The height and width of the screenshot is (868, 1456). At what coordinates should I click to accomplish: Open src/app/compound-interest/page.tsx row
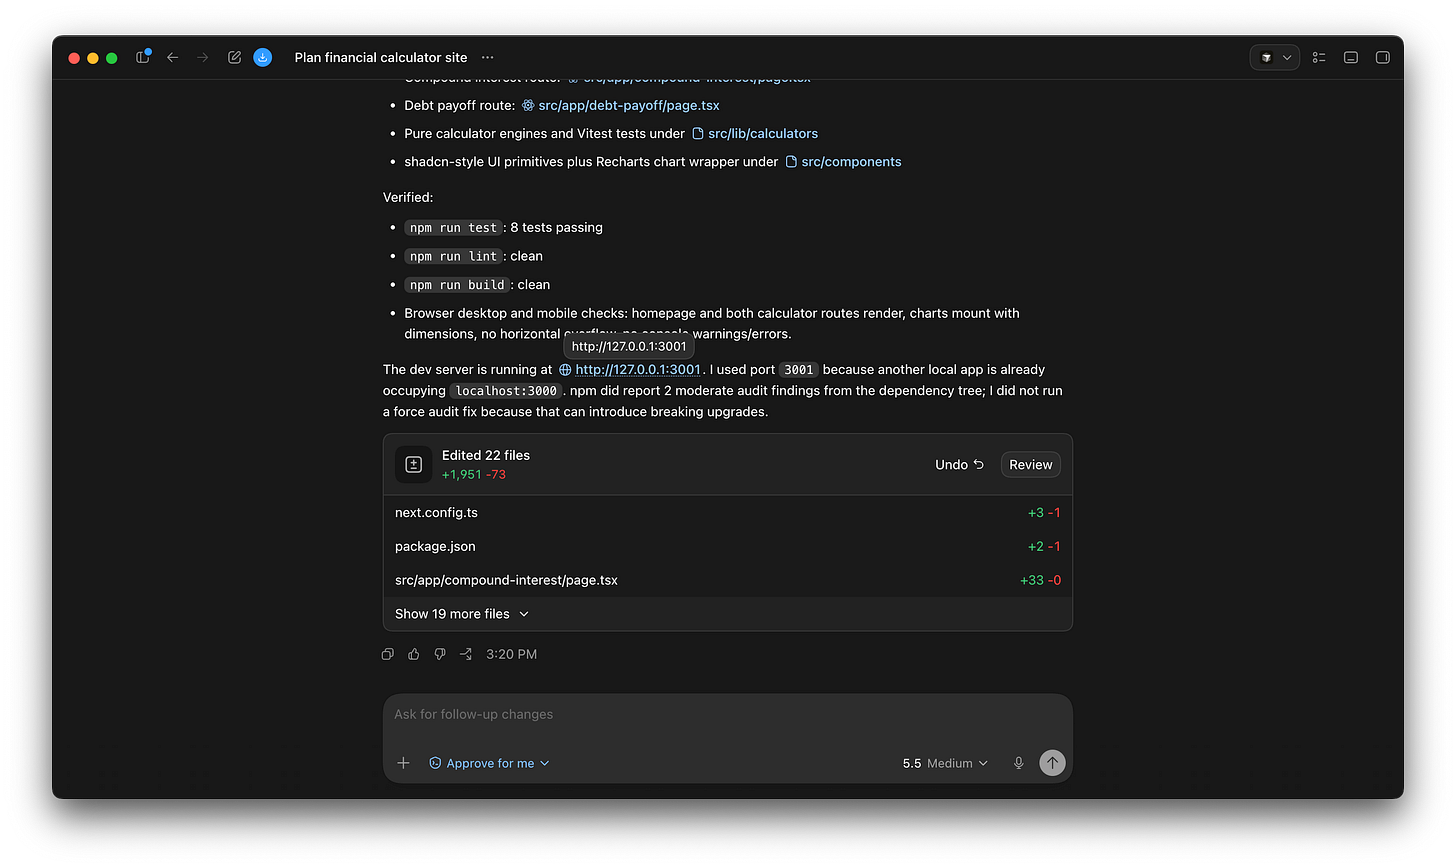tap(727, 580)
